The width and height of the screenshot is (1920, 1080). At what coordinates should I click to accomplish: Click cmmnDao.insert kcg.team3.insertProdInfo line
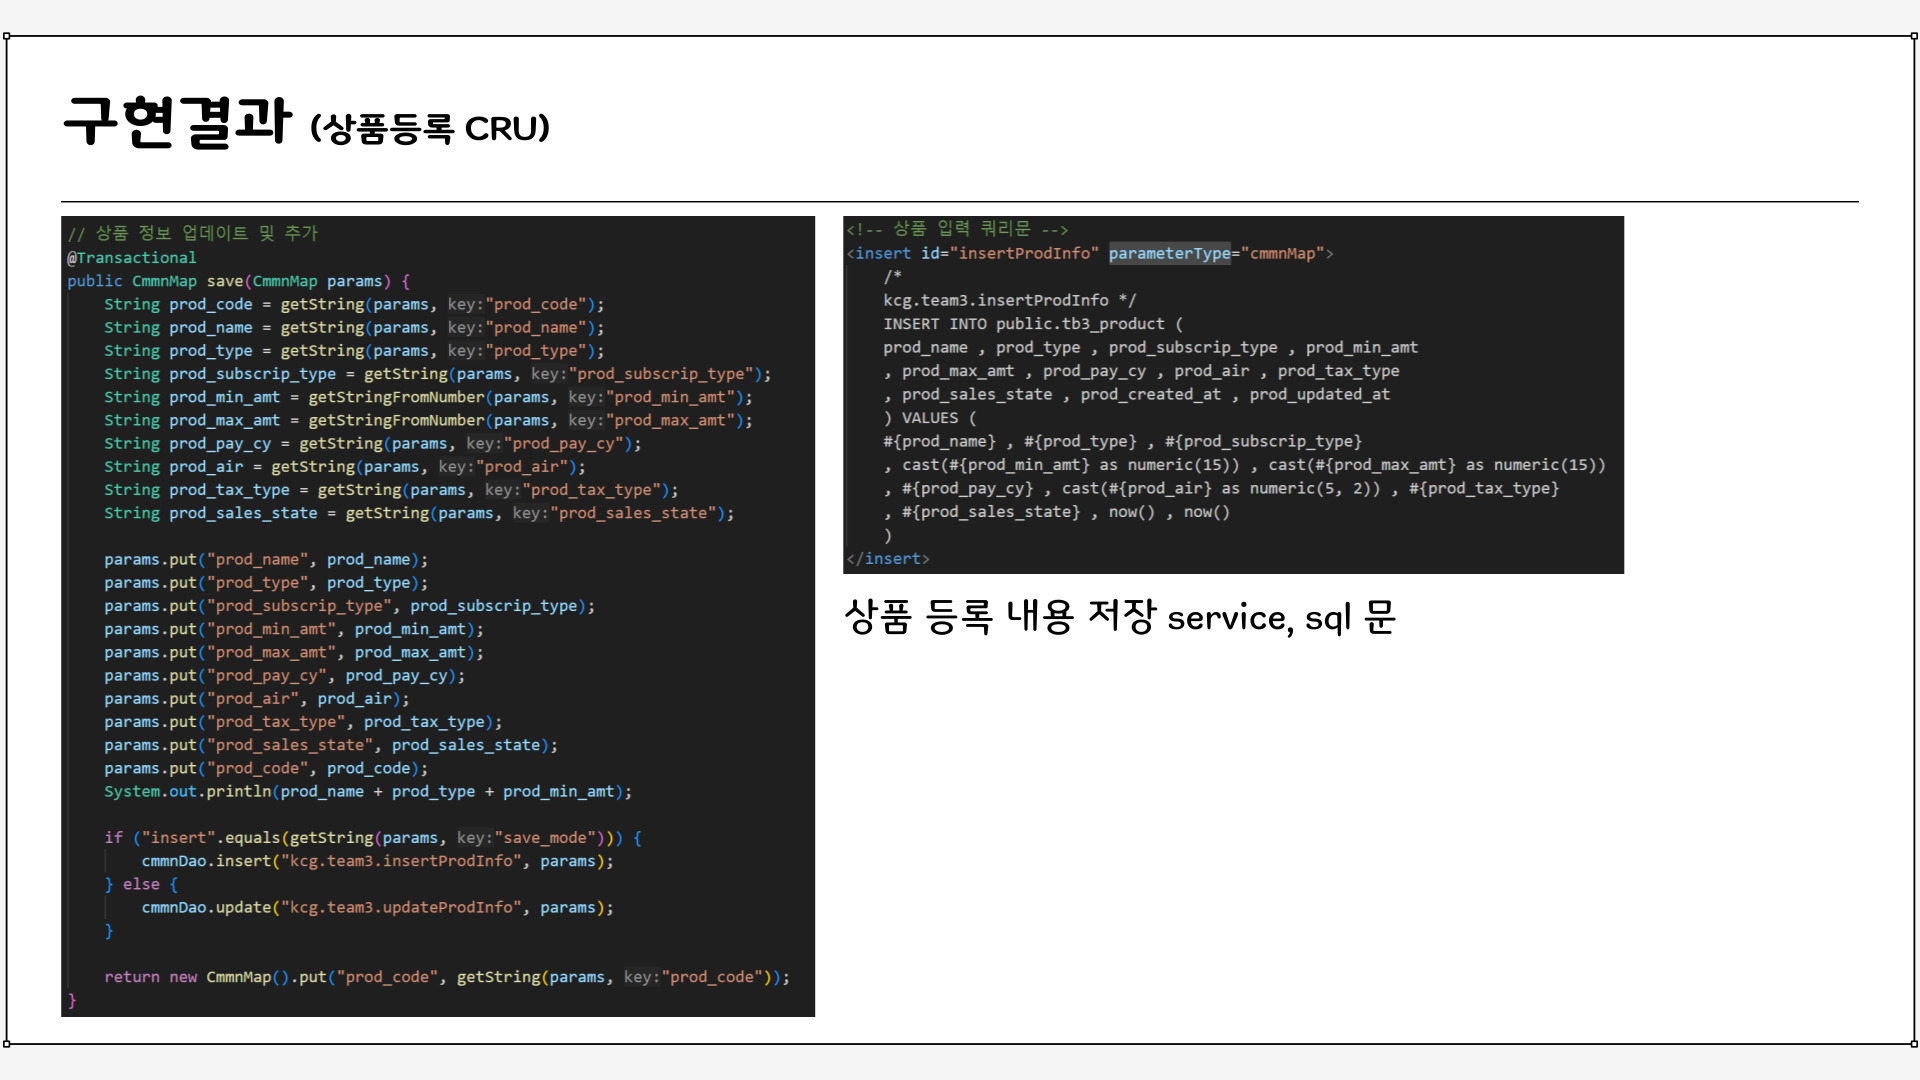(378, 861)
